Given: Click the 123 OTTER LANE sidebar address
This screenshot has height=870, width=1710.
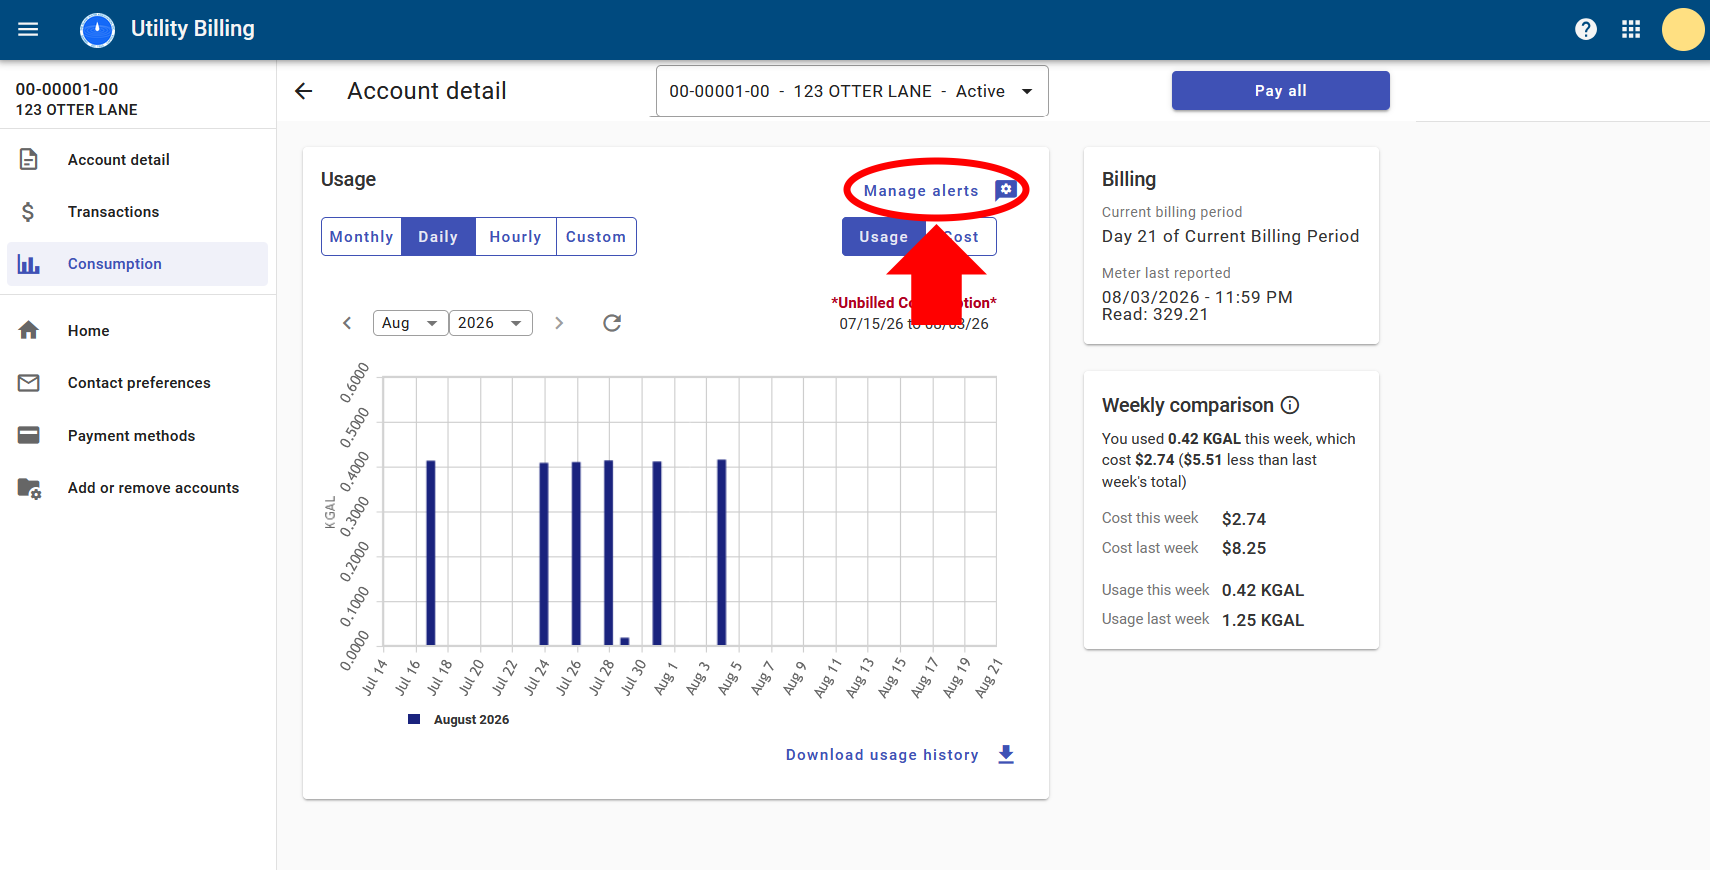Looking at the screenshot, I should click(77, 110).
